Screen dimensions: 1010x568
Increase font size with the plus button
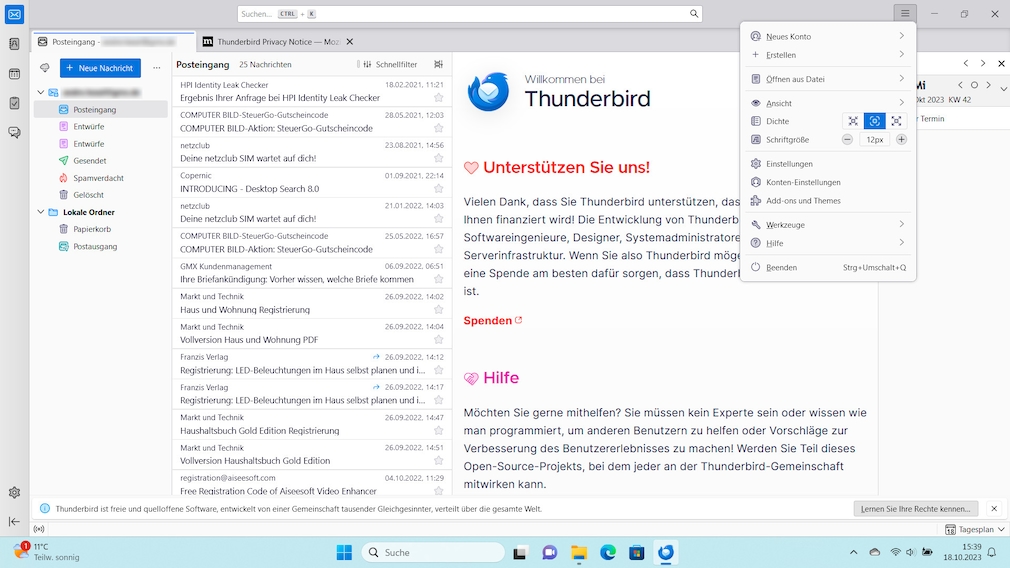[901, 140]
